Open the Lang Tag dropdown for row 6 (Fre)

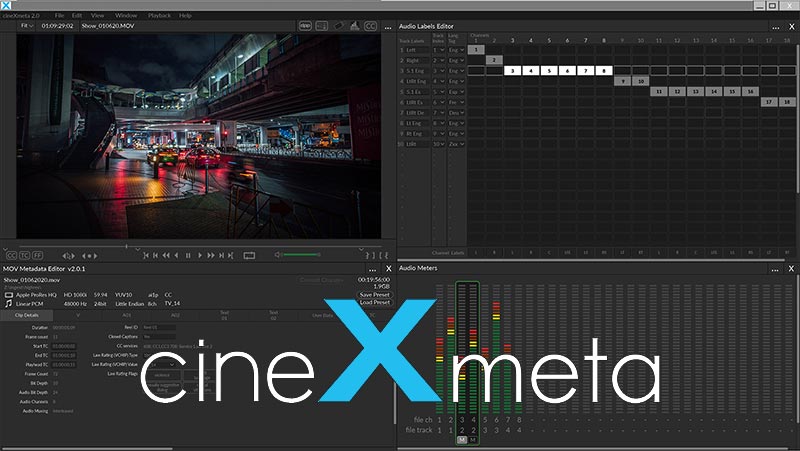[456, 102]
